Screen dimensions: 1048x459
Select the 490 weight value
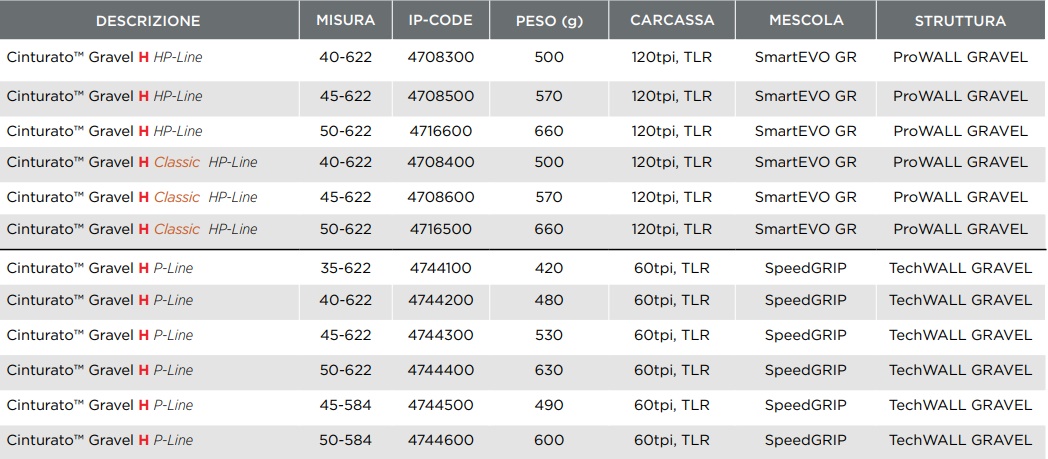click(x=549, y=405)
